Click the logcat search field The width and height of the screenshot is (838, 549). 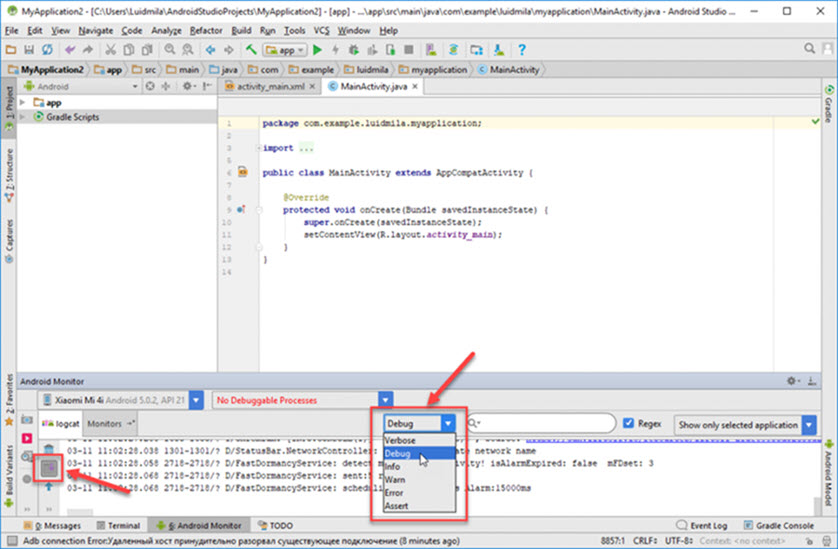click(x=541, y=423)
